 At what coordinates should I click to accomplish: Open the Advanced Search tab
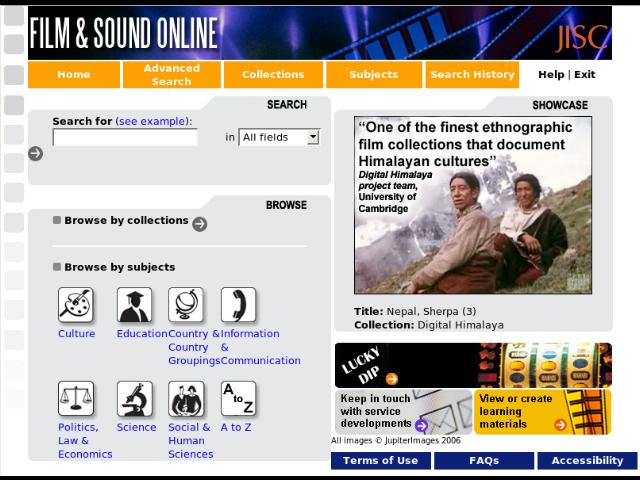(171, 75)
